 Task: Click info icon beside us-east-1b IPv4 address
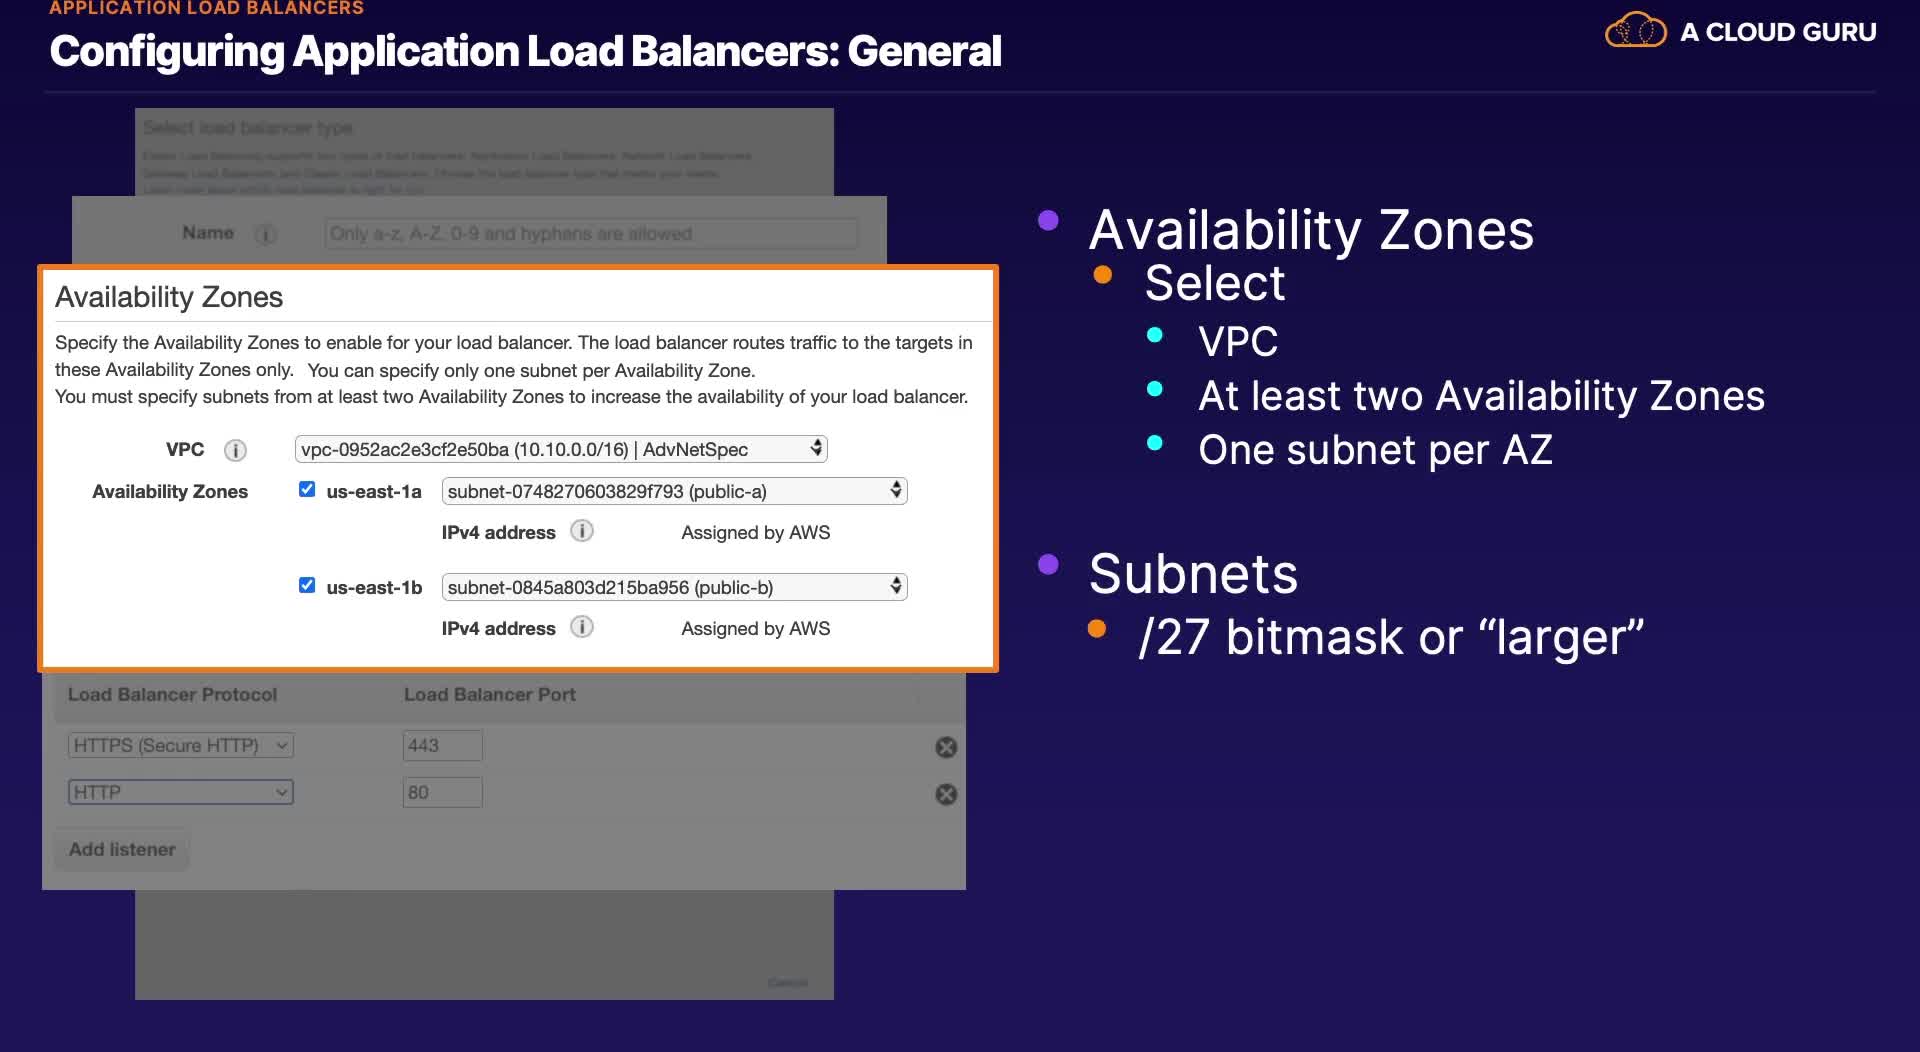[x=582, y=627]
